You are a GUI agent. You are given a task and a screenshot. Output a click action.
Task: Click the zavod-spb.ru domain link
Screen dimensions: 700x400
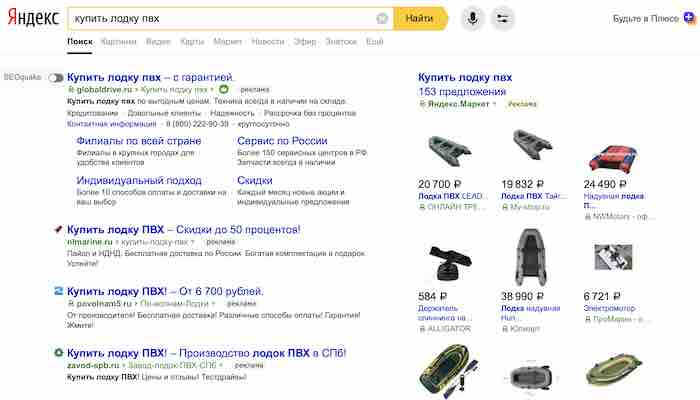[x=93, y=366]
